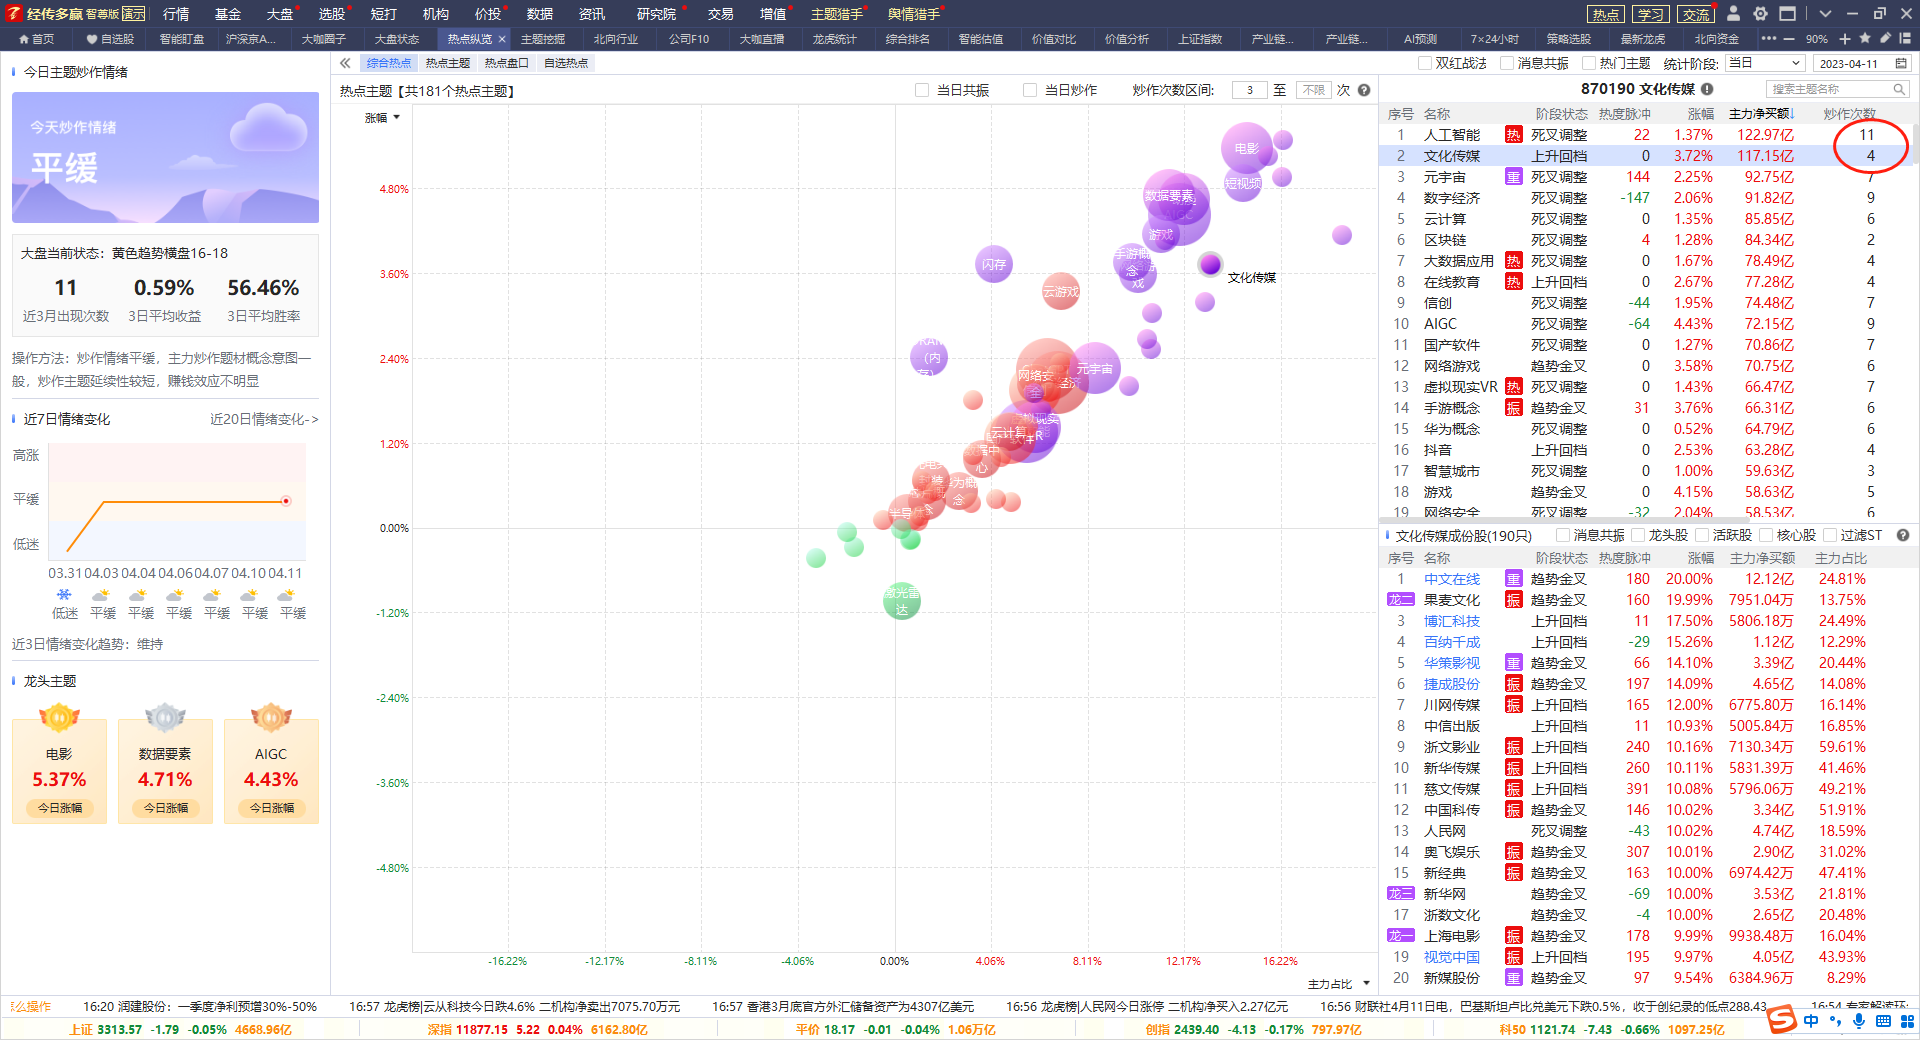Open 统计阶段 当日 dropdown

[x=1765, y=63]
